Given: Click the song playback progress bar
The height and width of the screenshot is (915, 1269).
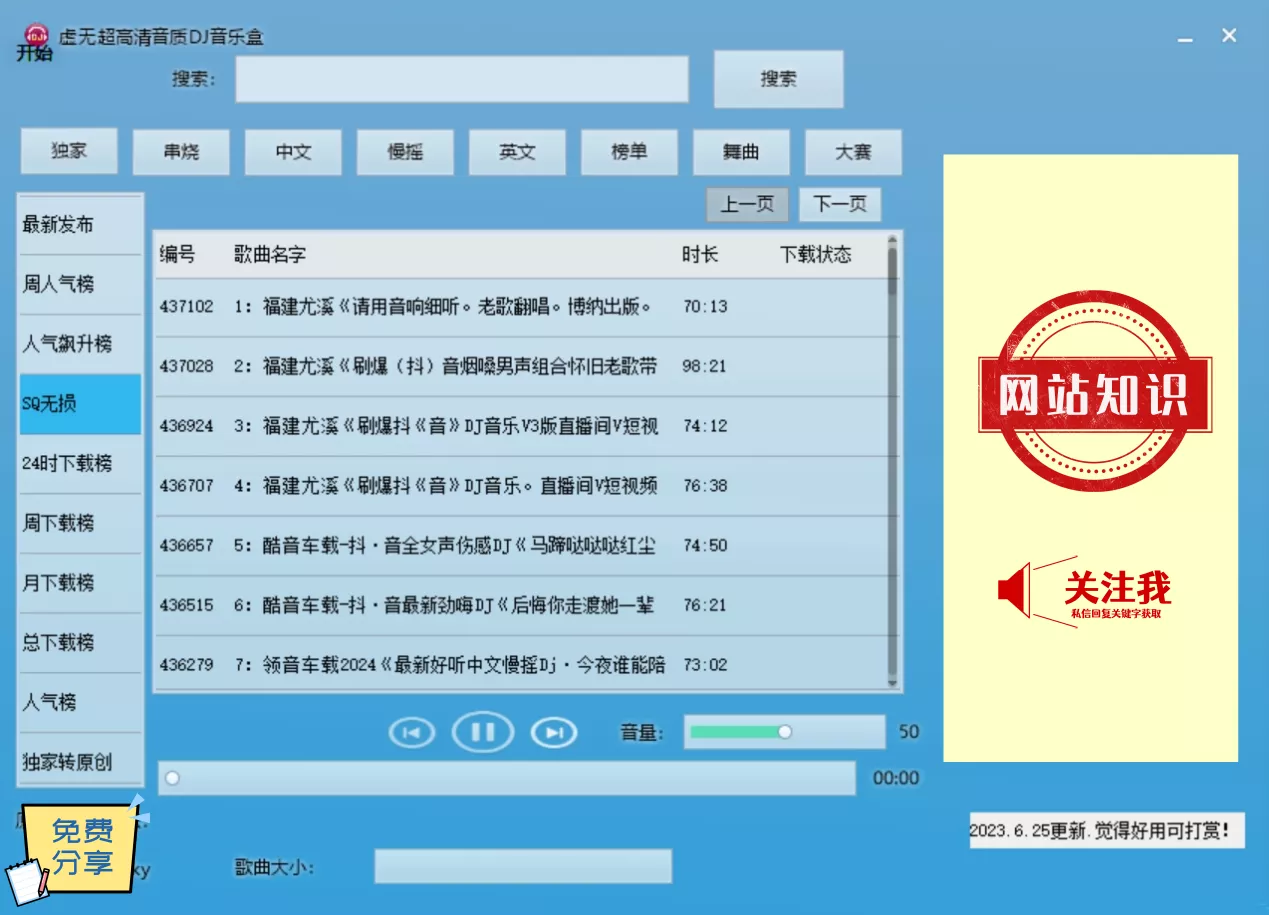Looking at the screenshot, I should (x=506, y=778).
